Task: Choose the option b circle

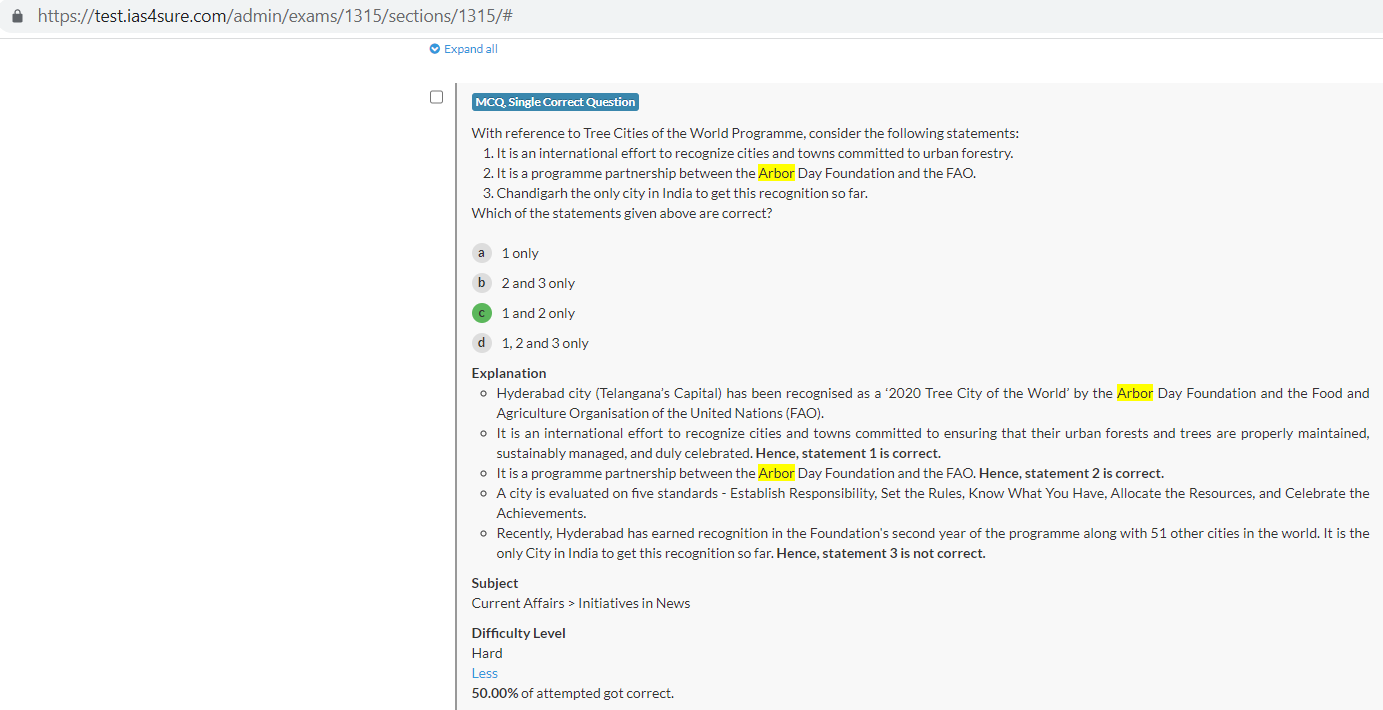Action: pos(482,283)
